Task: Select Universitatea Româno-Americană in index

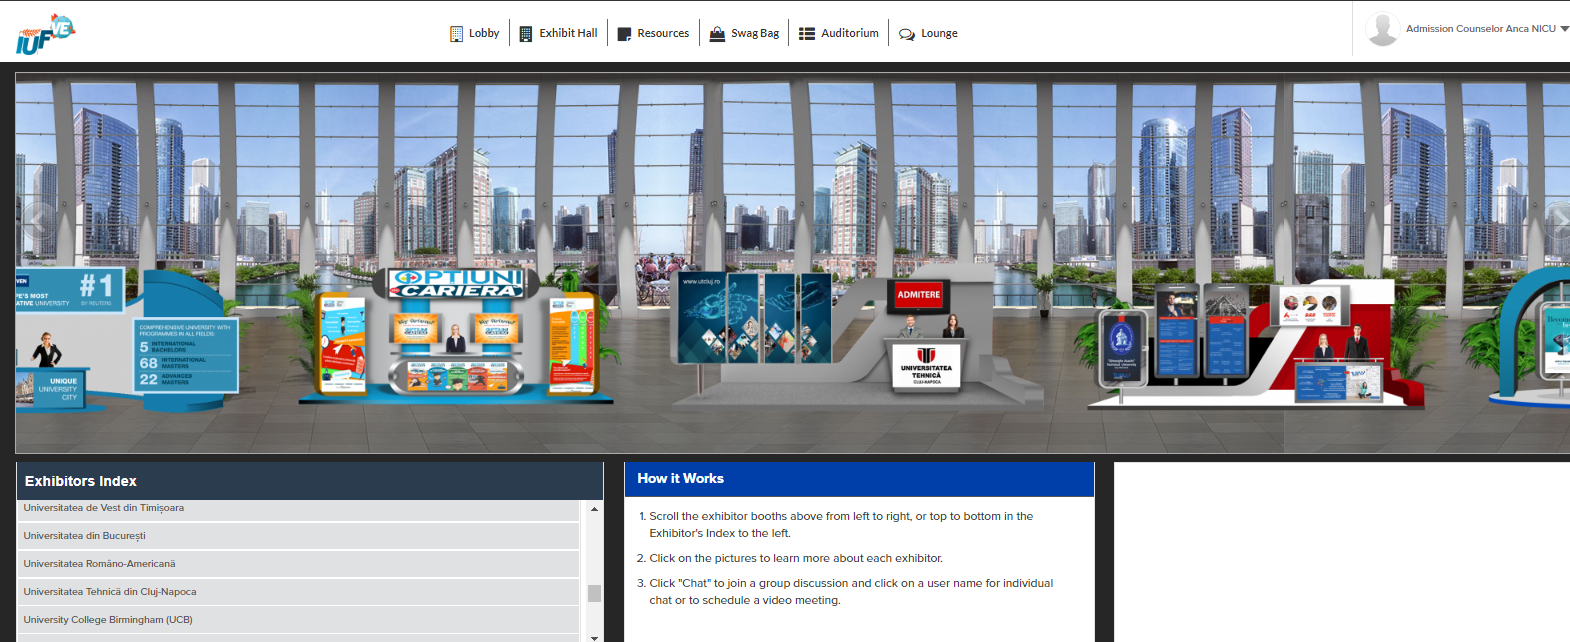Action: tap(298, 564)
